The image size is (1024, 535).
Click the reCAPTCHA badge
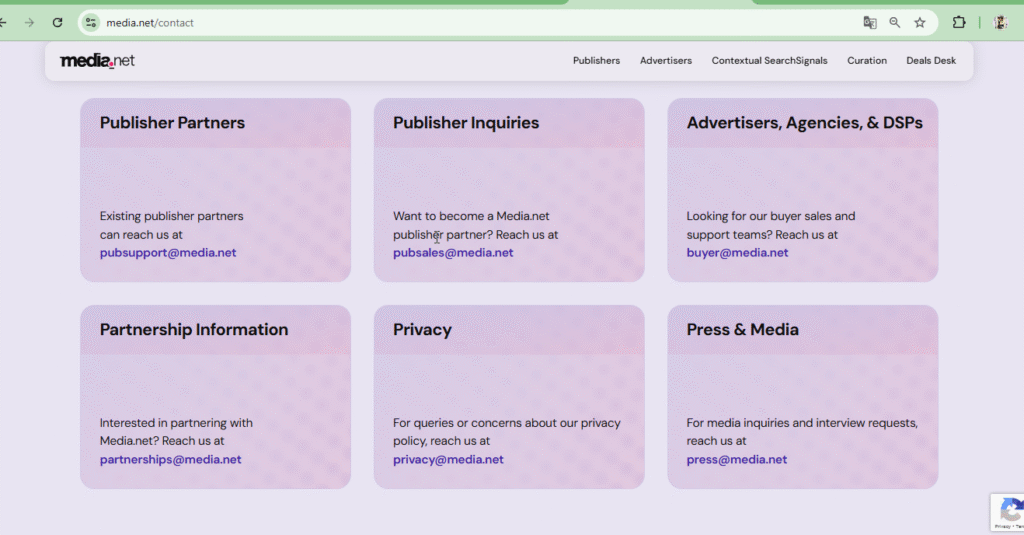click(x=1008, y=511)
